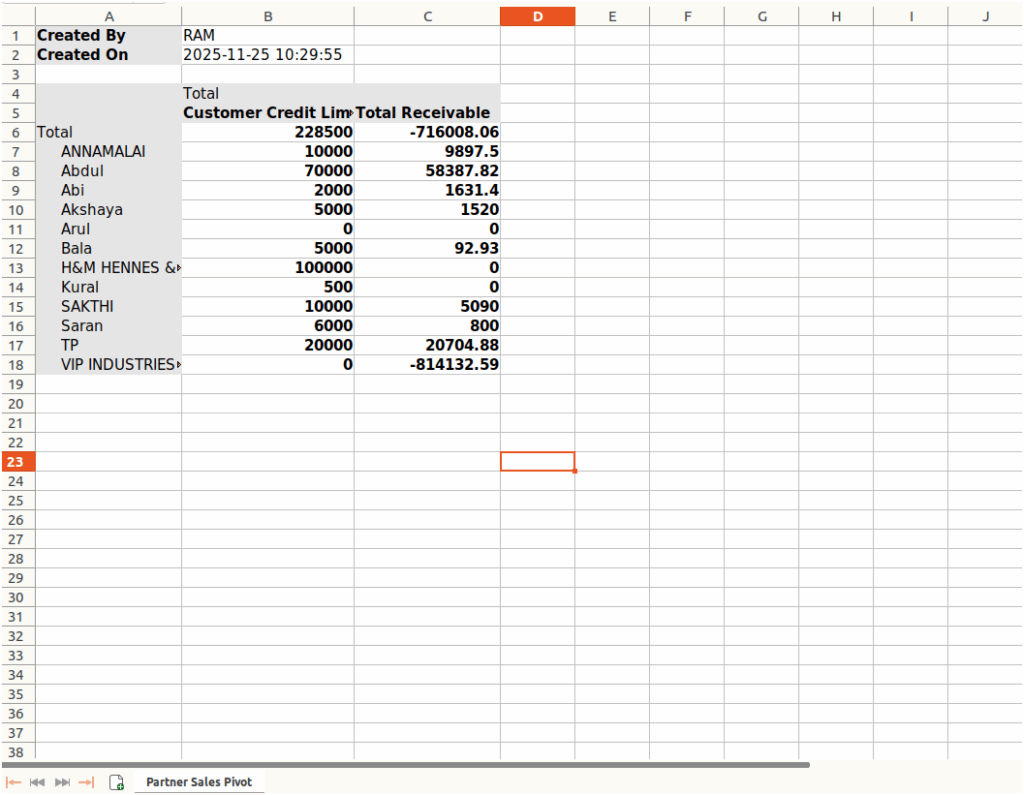Click the Created By label cell
The height and width of the screenshot is (795, 1024).
[x=82, y=35]
